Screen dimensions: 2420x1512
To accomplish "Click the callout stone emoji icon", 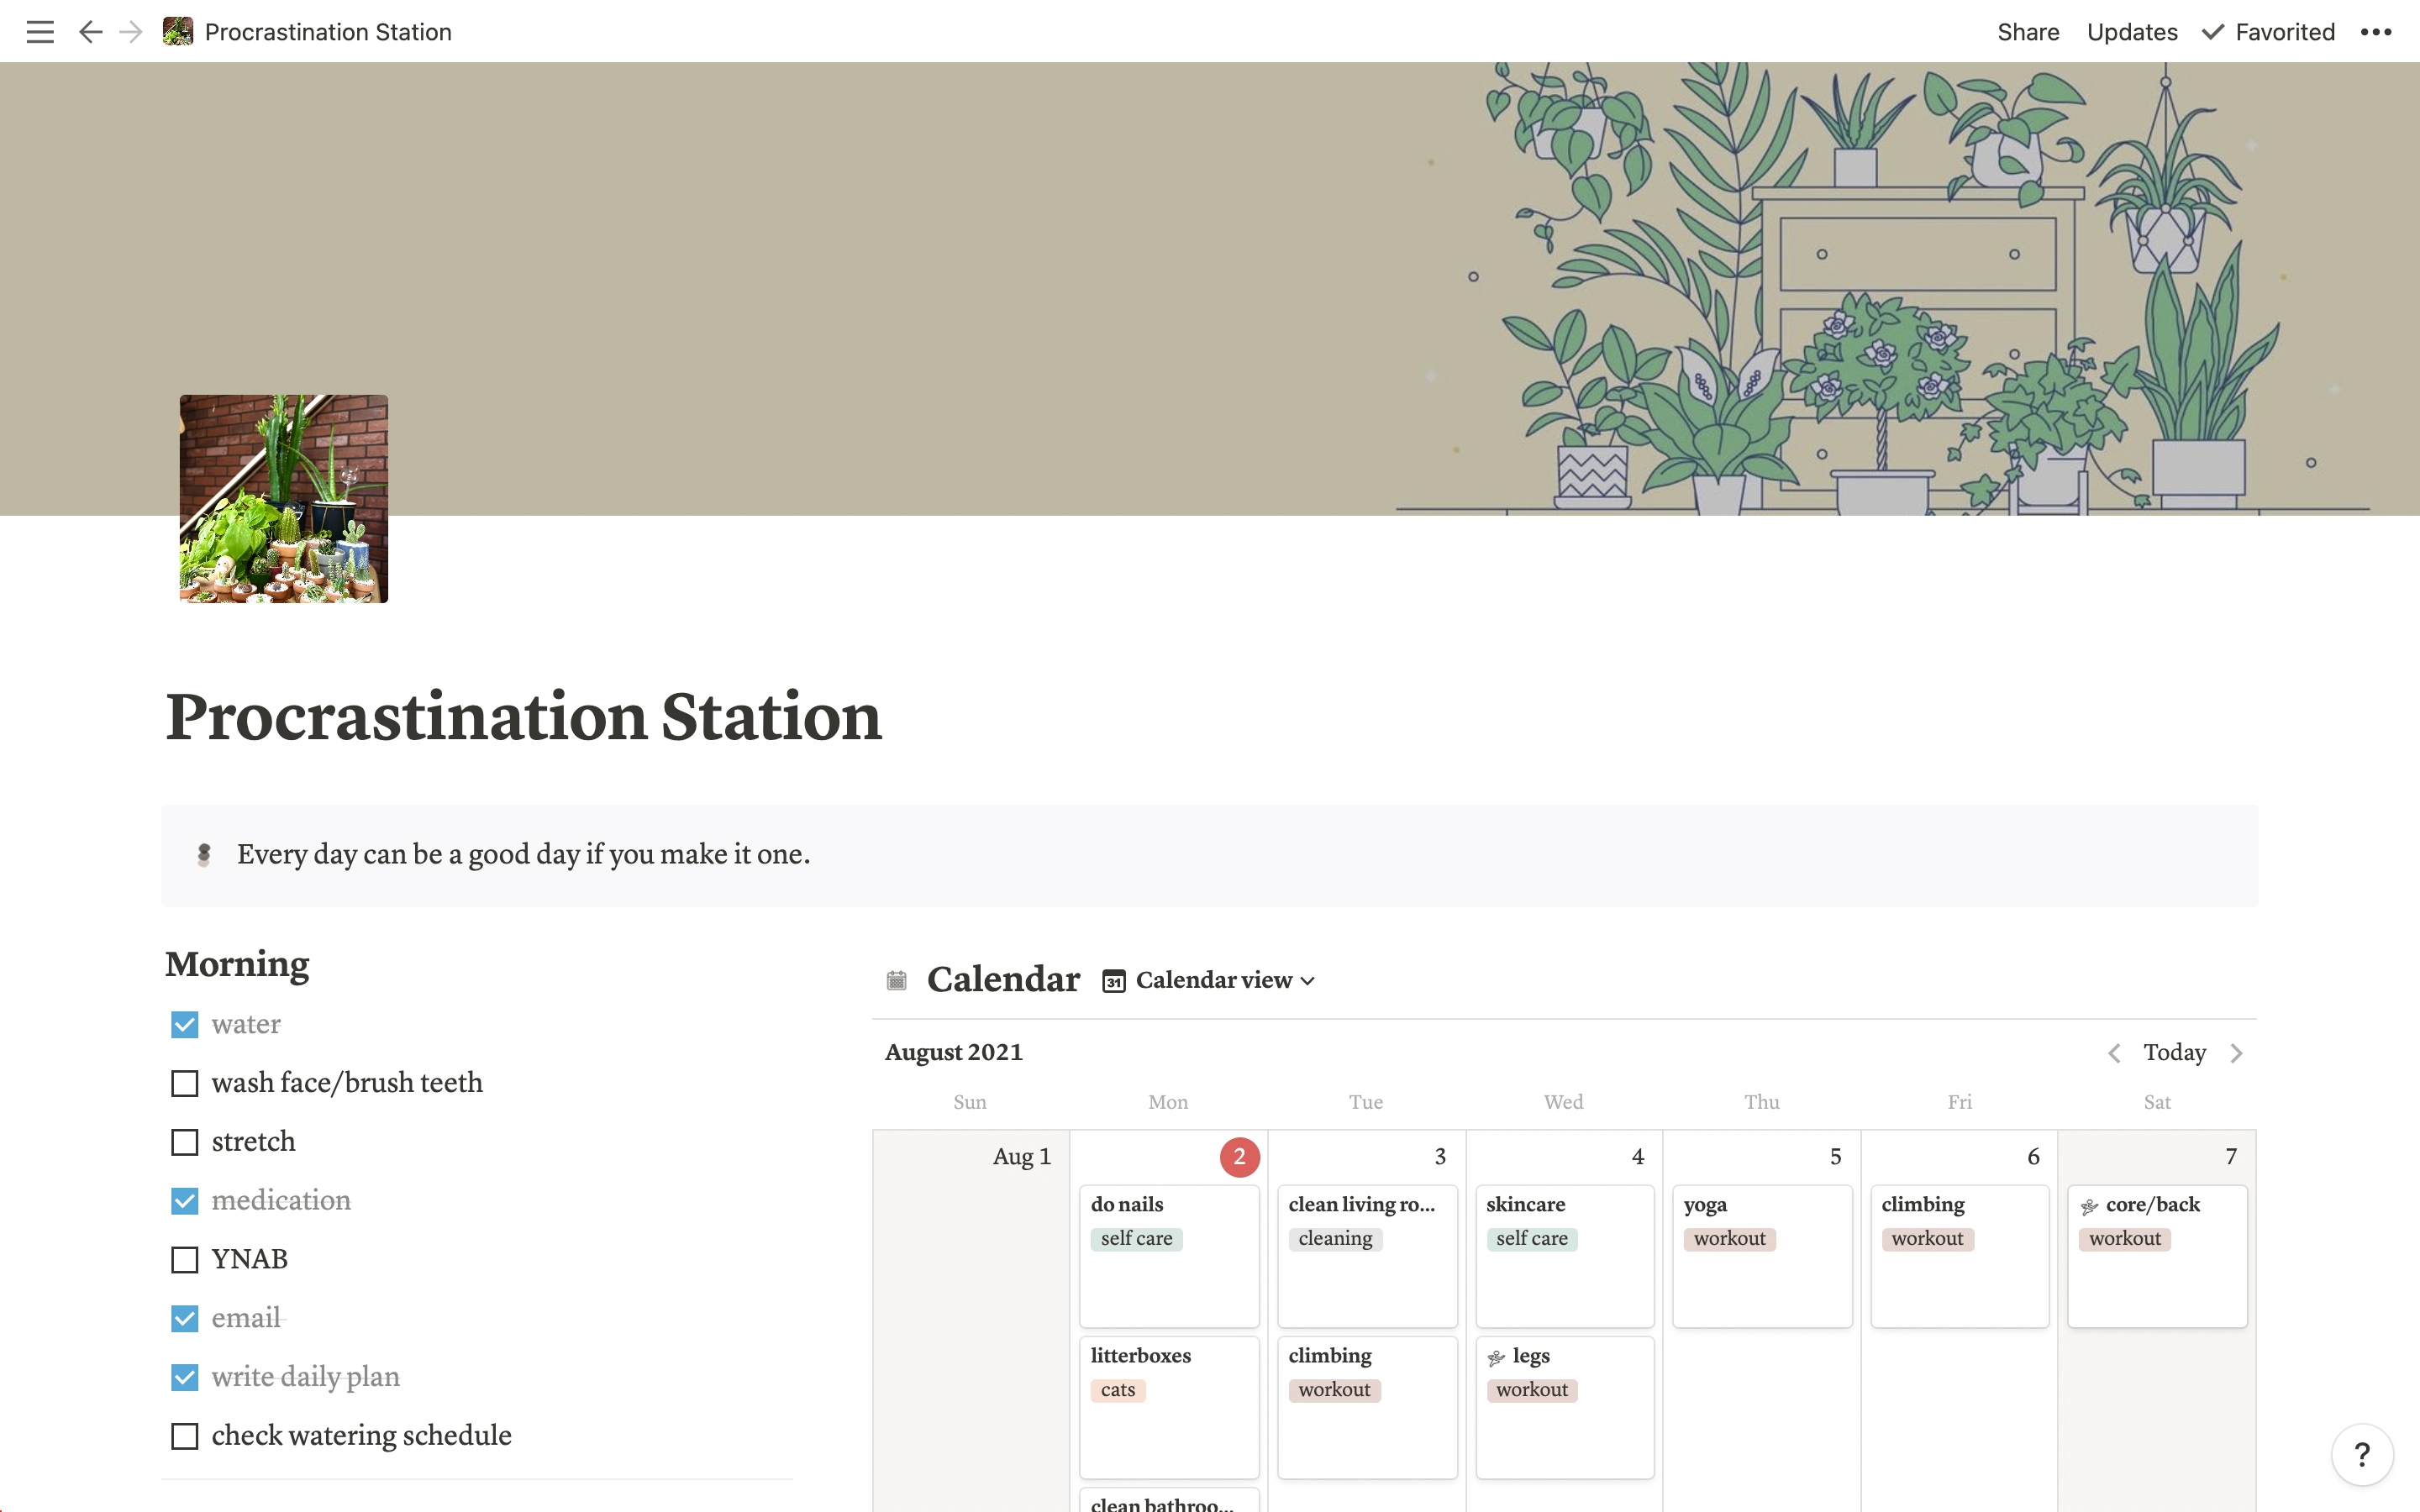I will point(204,855).
